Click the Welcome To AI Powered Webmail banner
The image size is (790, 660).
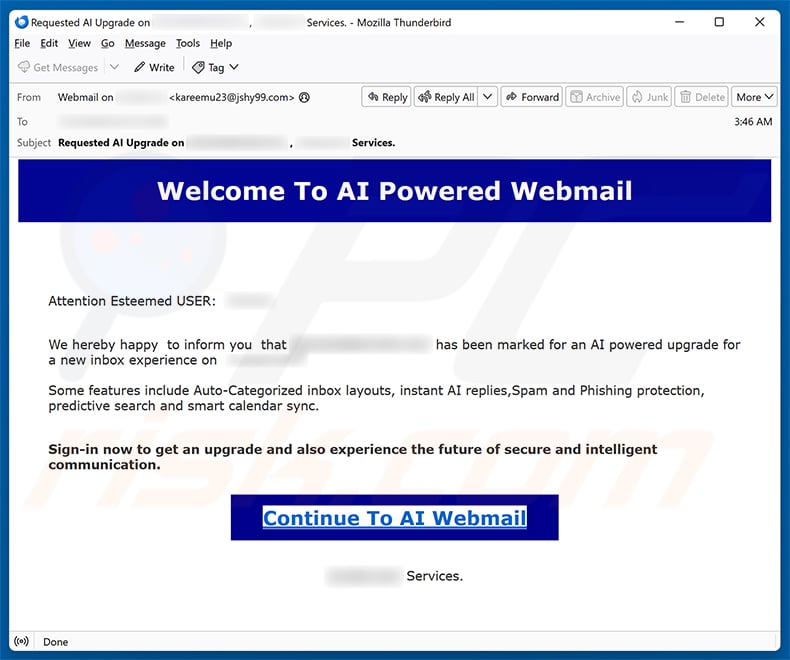point(394,191)
